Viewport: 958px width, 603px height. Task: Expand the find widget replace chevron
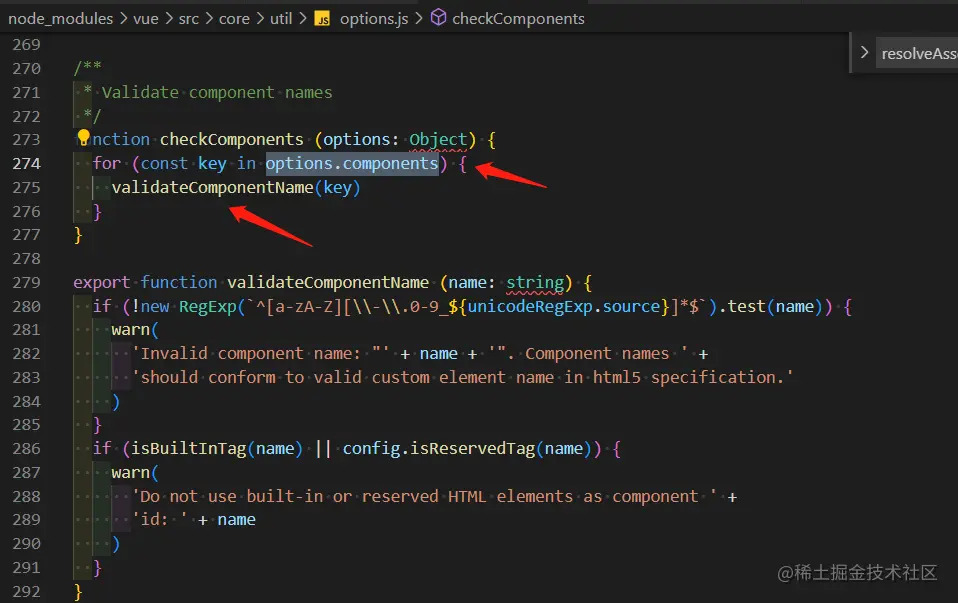[864, 53]
